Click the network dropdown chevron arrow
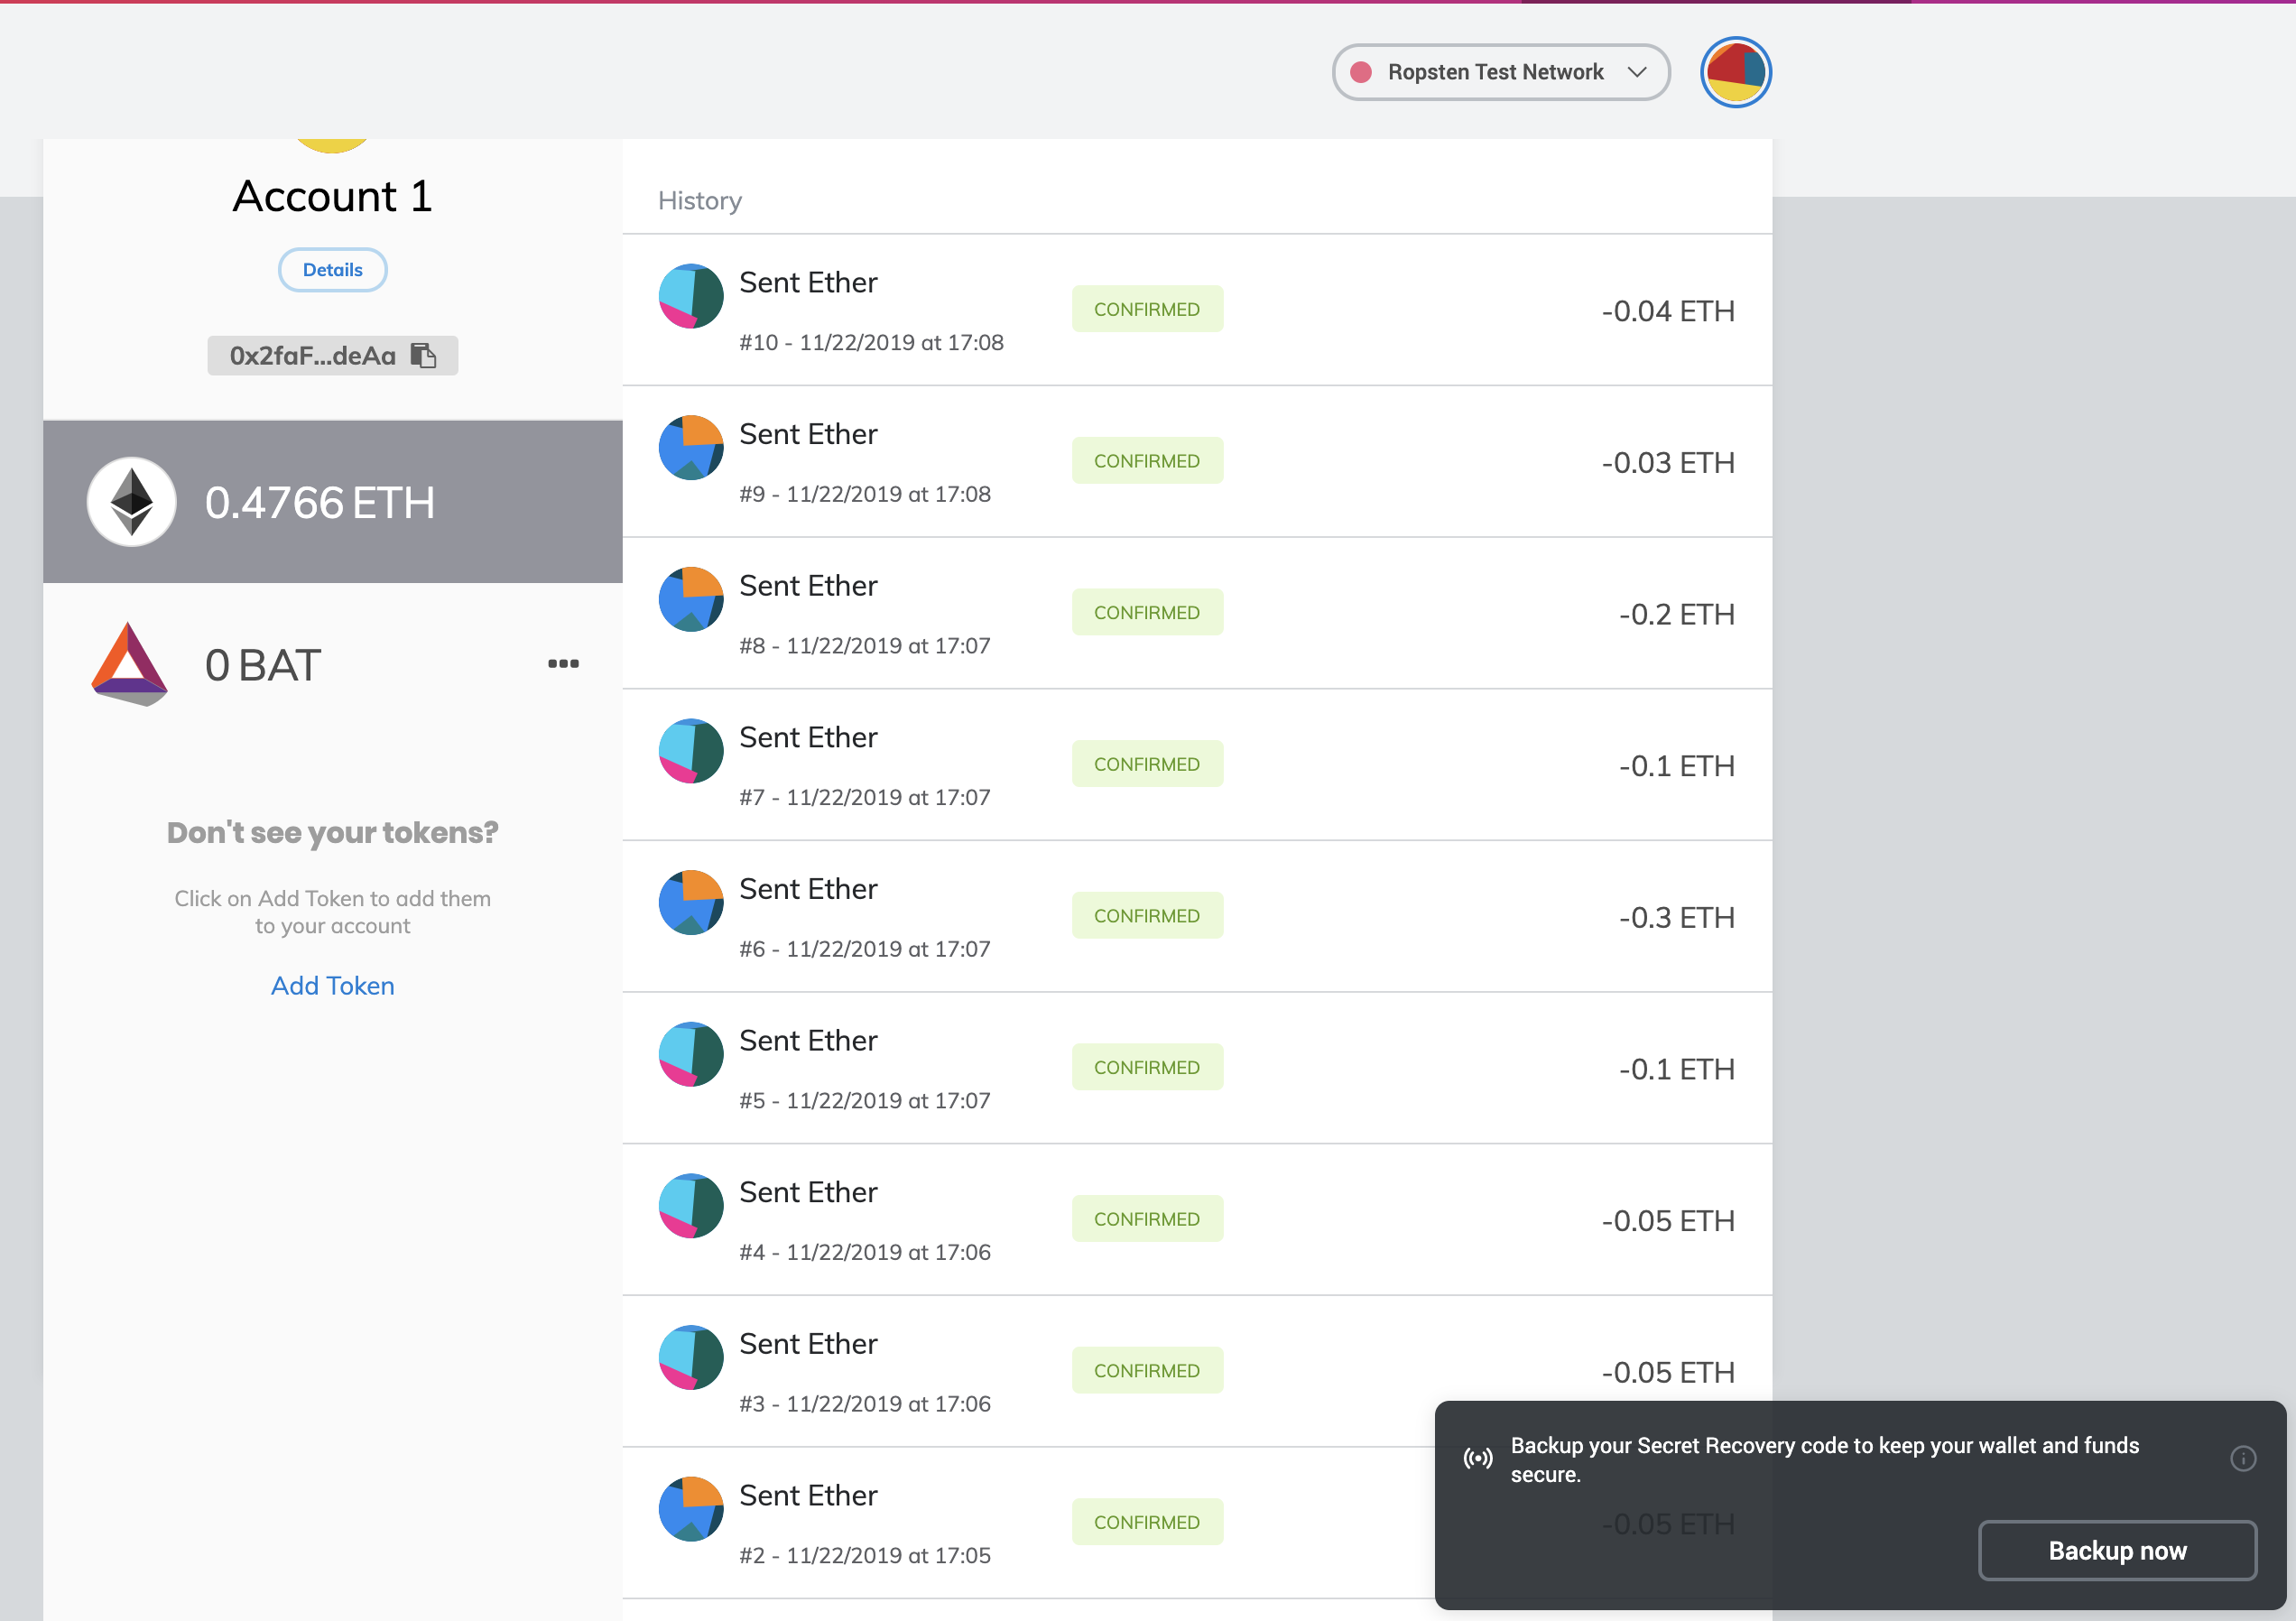2296x1621 pixels. click(x=1637, y=72)
